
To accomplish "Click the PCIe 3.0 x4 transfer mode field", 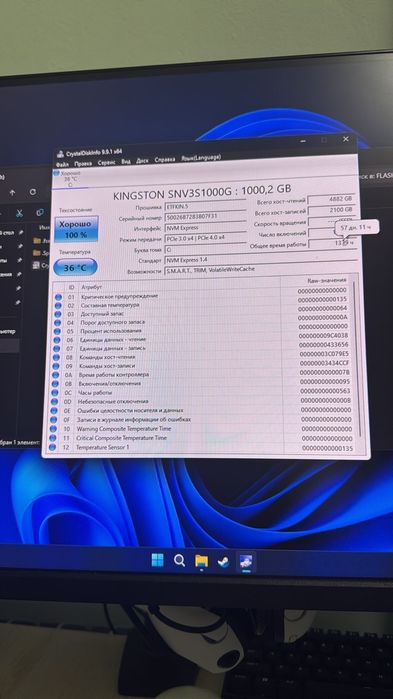I will click(205, 238).
